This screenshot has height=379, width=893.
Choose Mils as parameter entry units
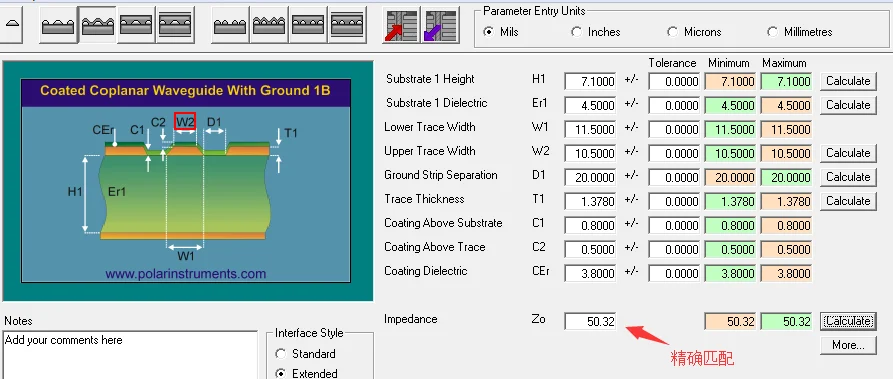pyautogui.click(x=501, y=32)
